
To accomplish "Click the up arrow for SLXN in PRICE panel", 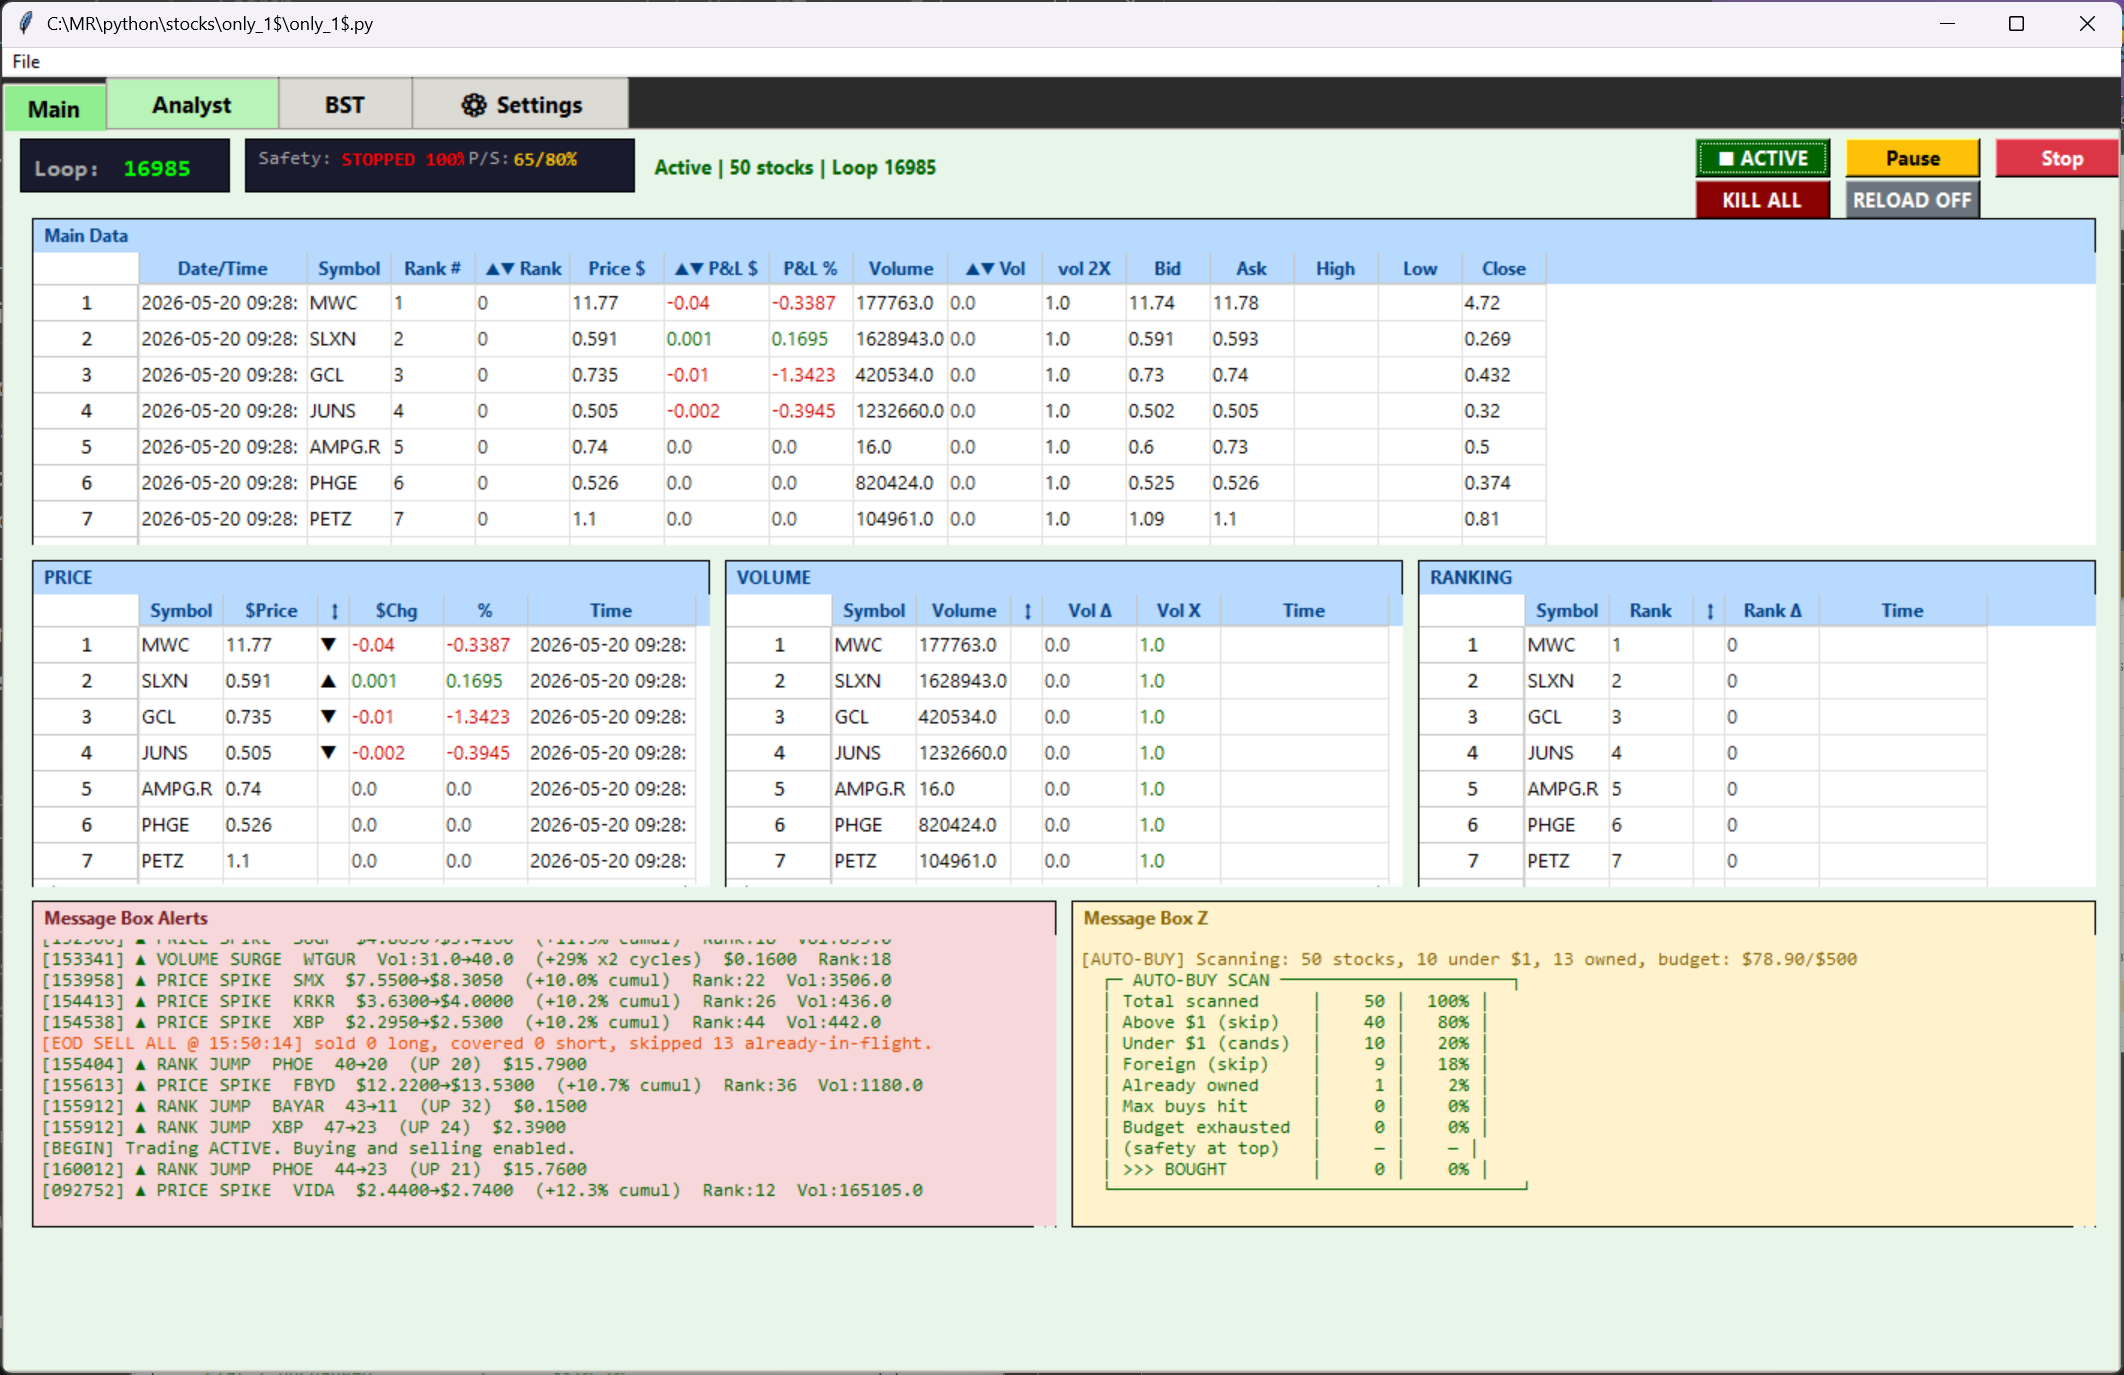I will tap(328, 681).
